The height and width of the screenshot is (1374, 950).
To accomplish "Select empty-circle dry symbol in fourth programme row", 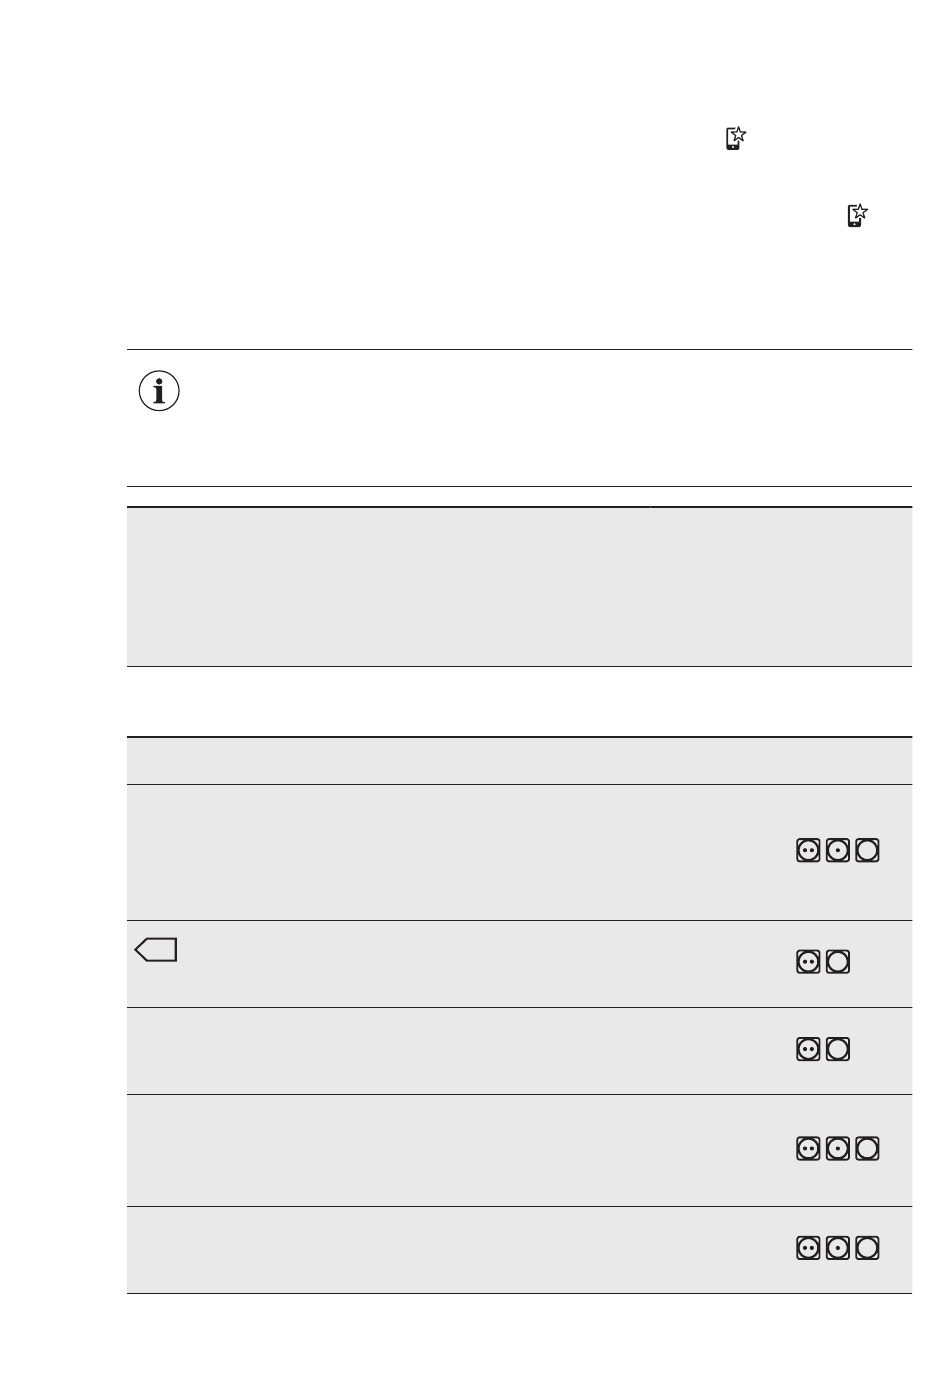I will click(x=868, y=1149).
